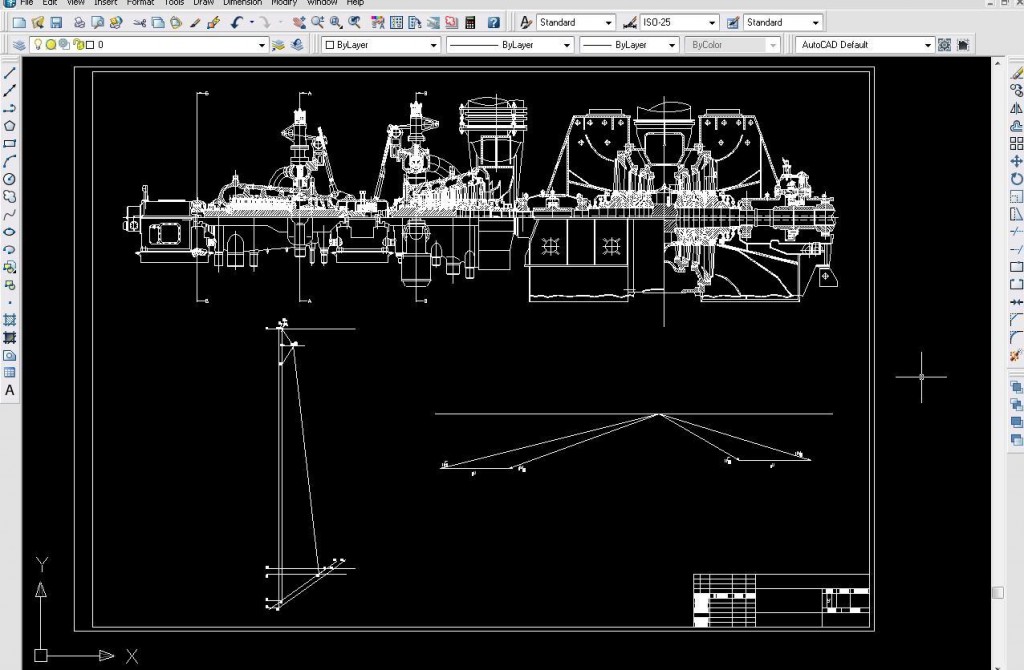Click the layer color swatch for layer 0
1024x670 pixels.
coord(90,45)
